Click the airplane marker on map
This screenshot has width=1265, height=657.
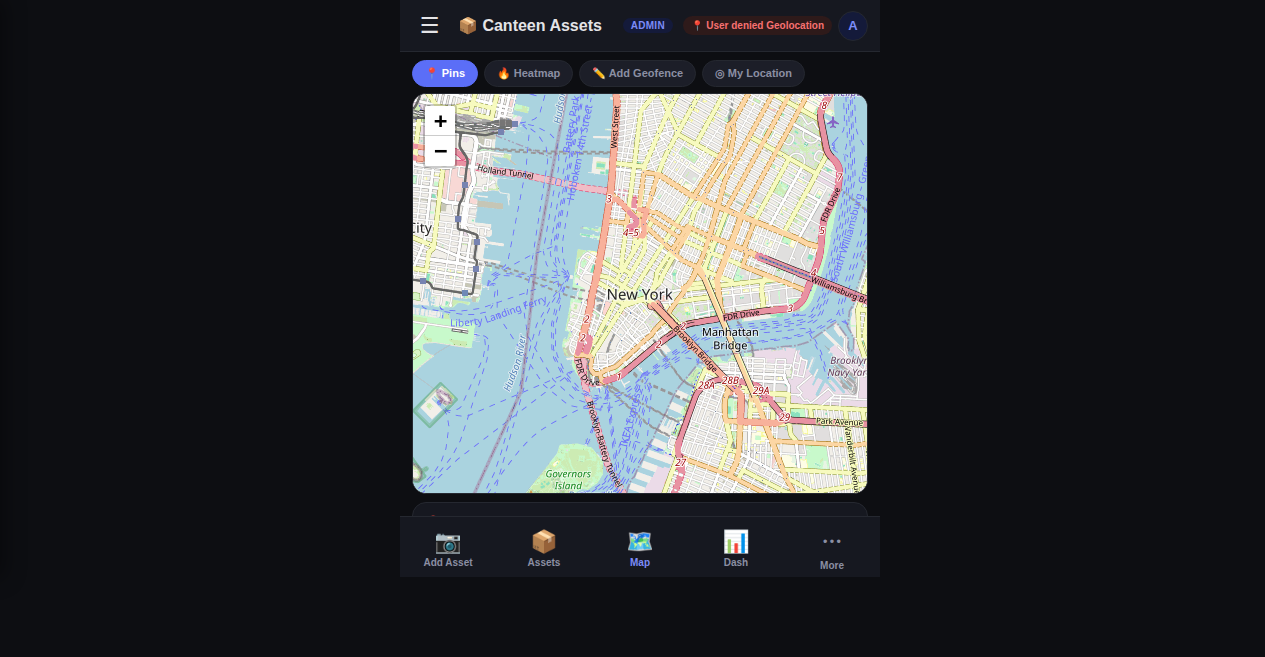(x=832, y=122)
